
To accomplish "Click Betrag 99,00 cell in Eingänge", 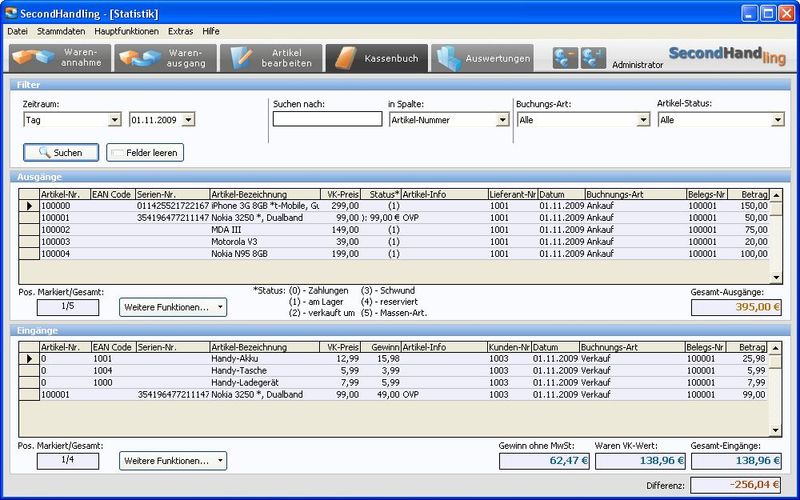I will [746, 394].
